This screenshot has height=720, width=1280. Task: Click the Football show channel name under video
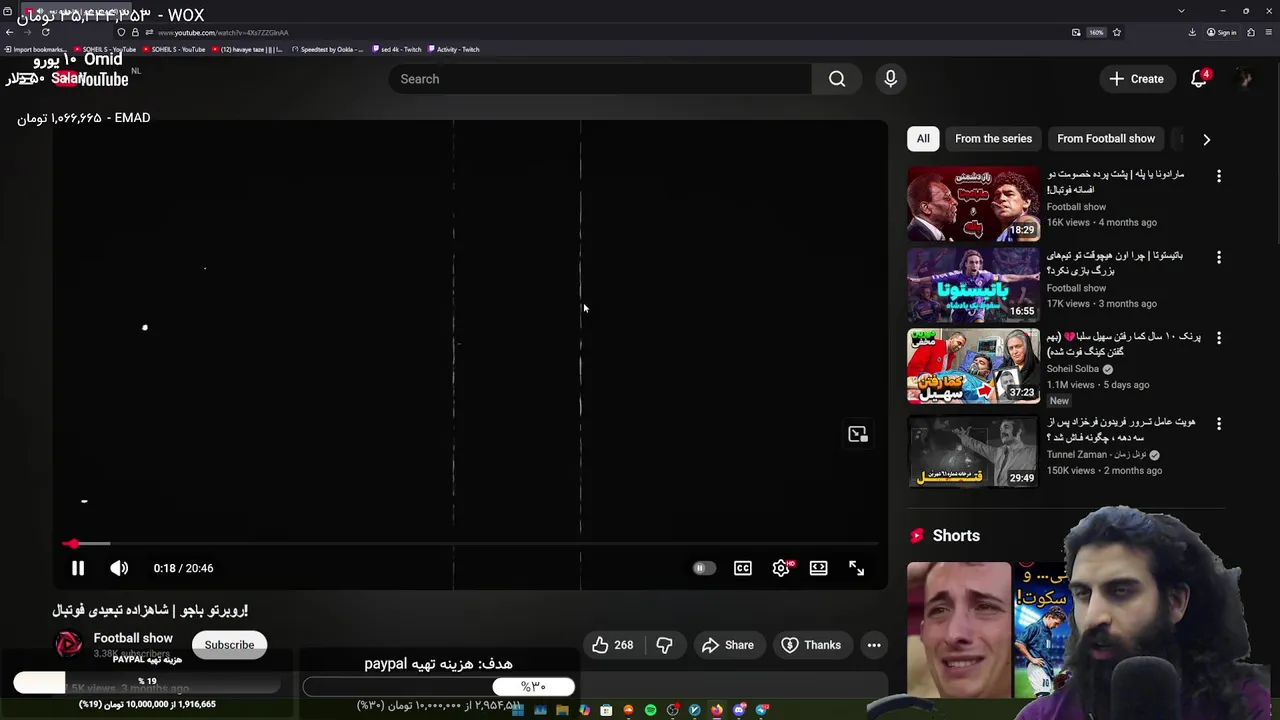[x=133, y=638]
